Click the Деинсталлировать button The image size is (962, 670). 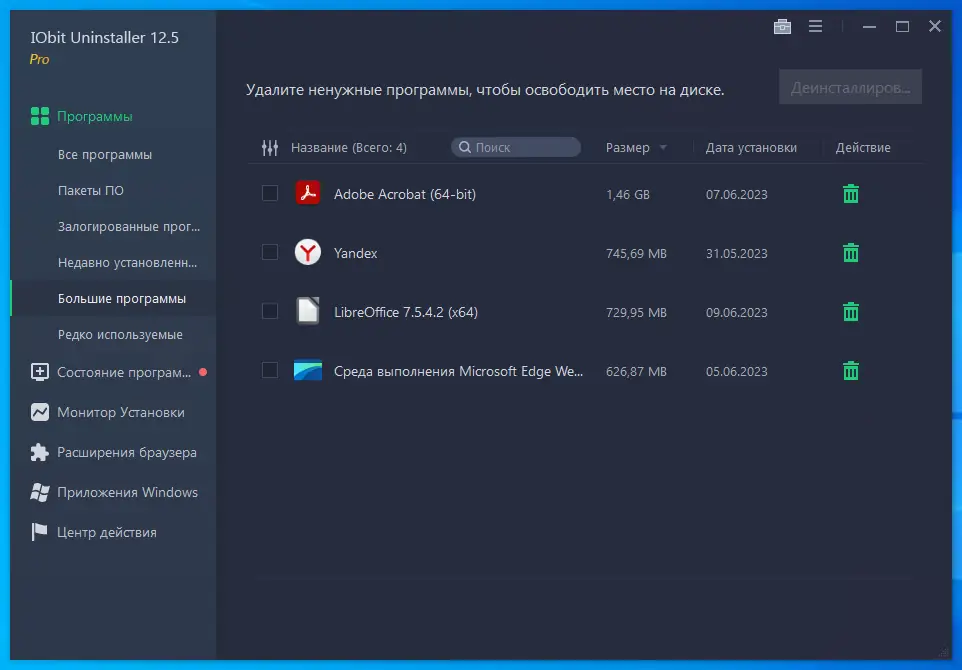point(850,87)
